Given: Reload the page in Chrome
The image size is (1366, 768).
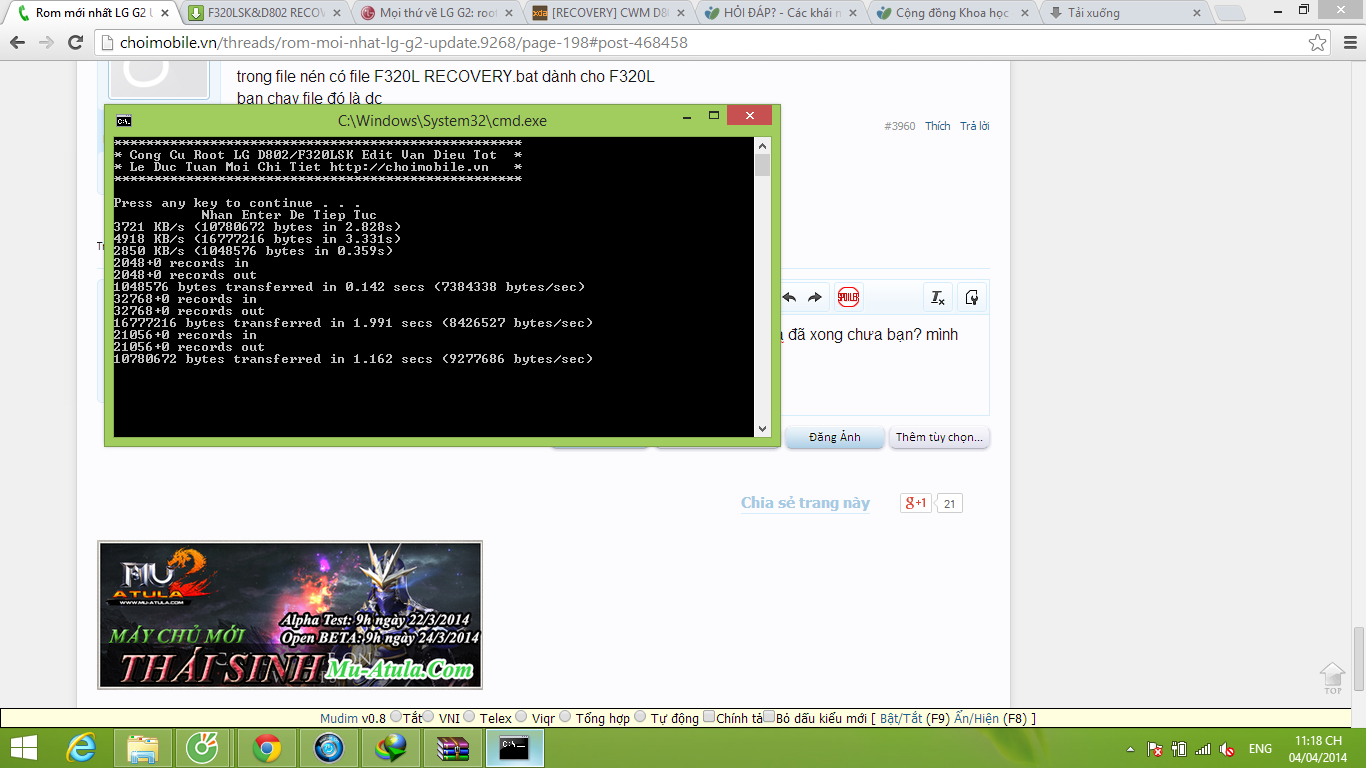Looking at the screenshot, I should click(75, 43).
